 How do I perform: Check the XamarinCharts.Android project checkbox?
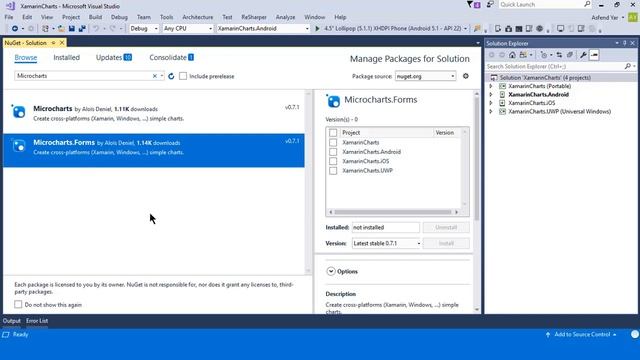click(333, 152)
